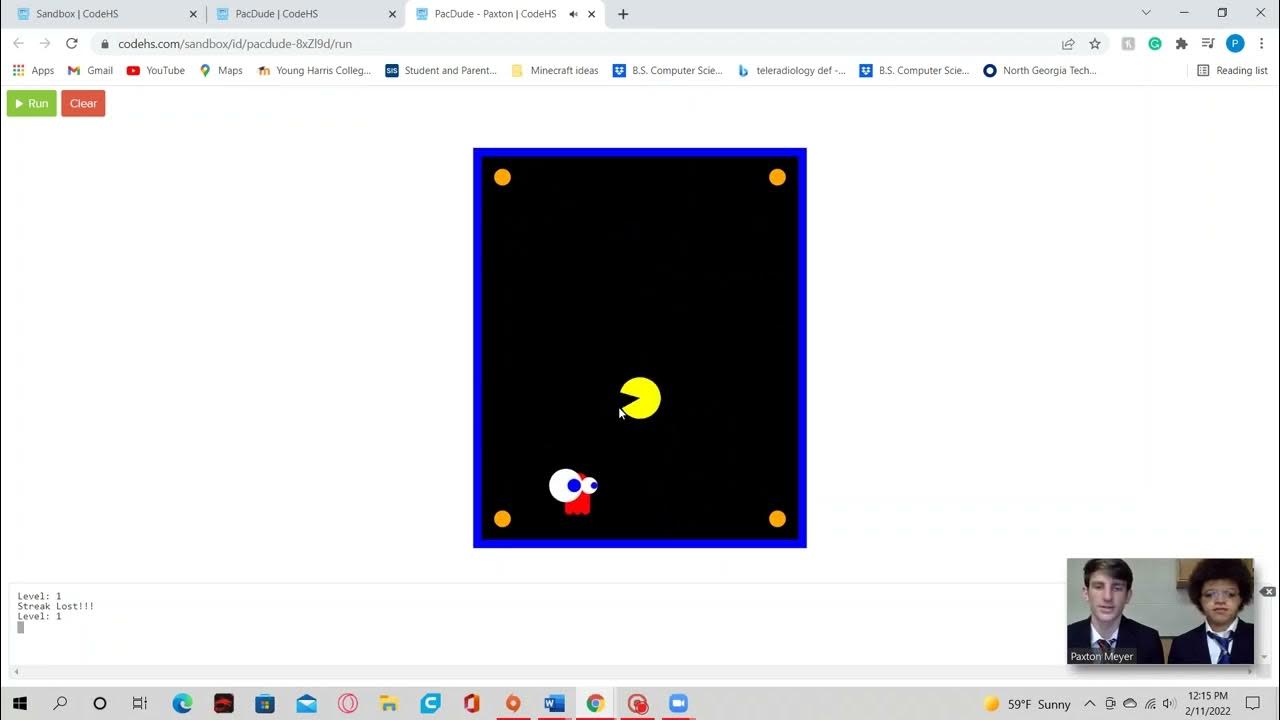This screenshot has width=1280, height=720.
Task: Open Windows taskbar search
Action: (60, 703)
